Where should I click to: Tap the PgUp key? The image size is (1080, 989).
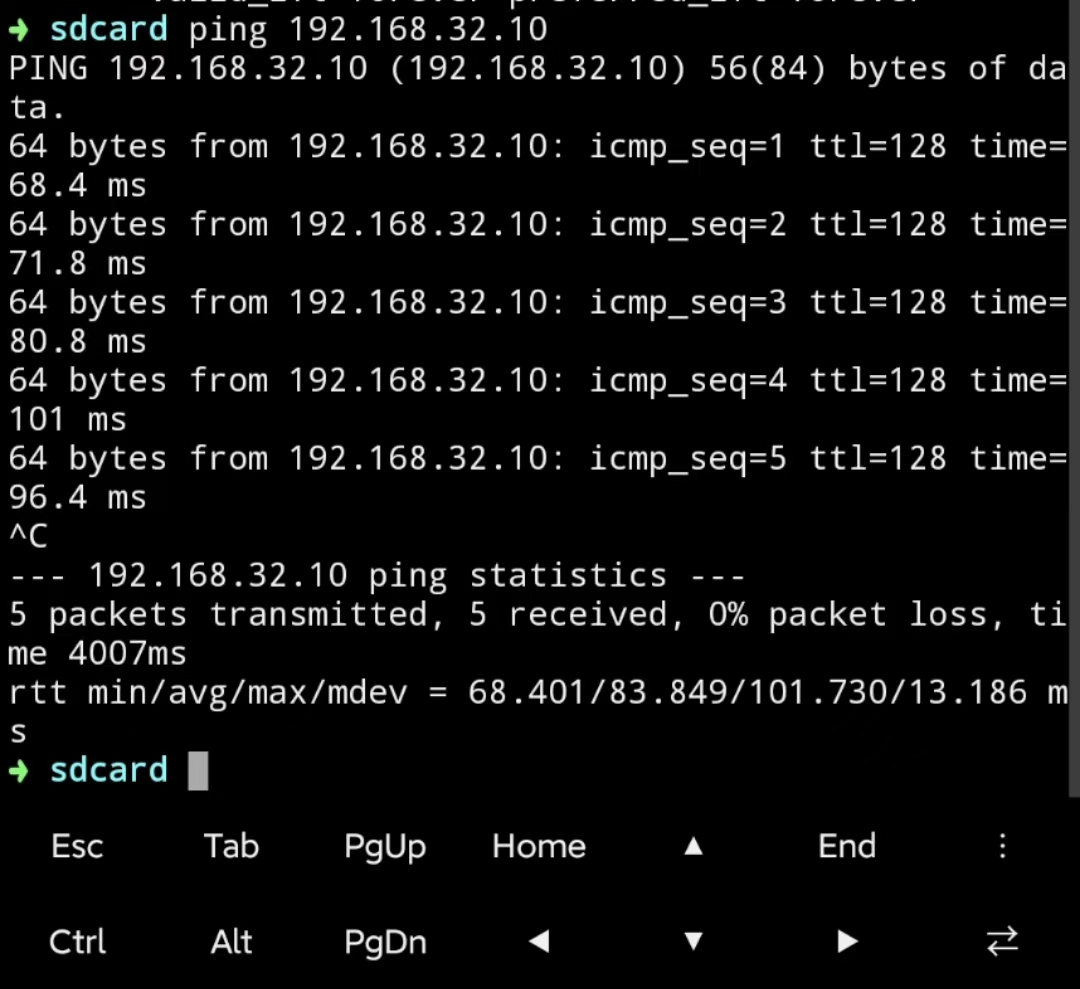point(385,847)
